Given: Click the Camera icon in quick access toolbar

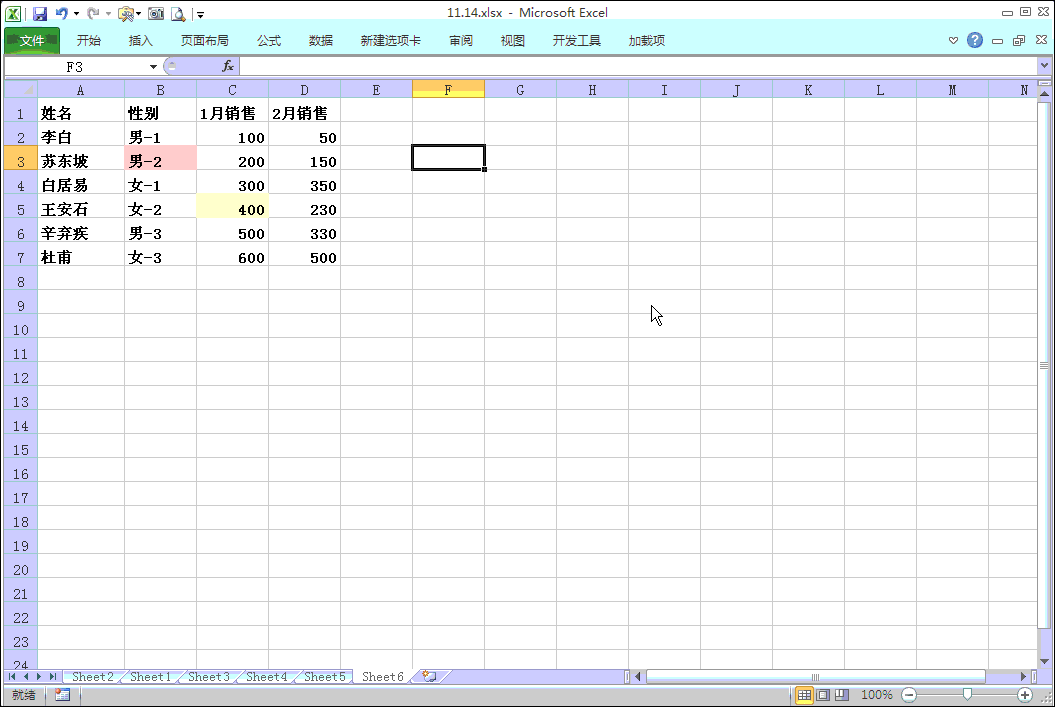Looking at the screenshot, I should [x=155, y=13].
